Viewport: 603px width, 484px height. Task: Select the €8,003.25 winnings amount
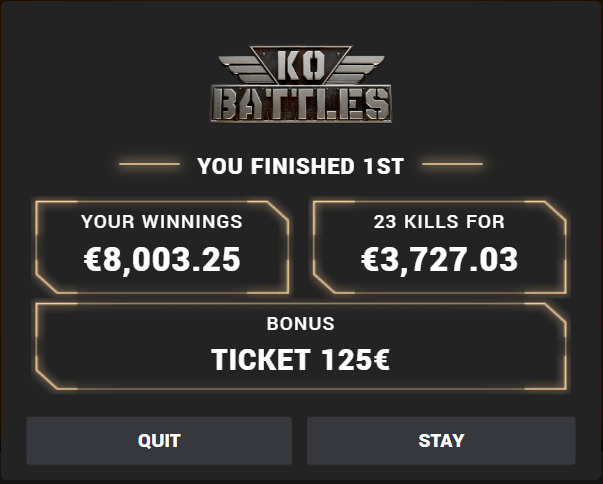tap(162, 259)
